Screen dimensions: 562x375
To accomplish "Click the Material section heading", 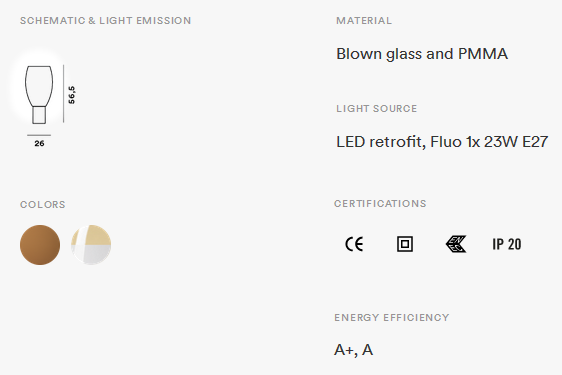I will 364,20.
